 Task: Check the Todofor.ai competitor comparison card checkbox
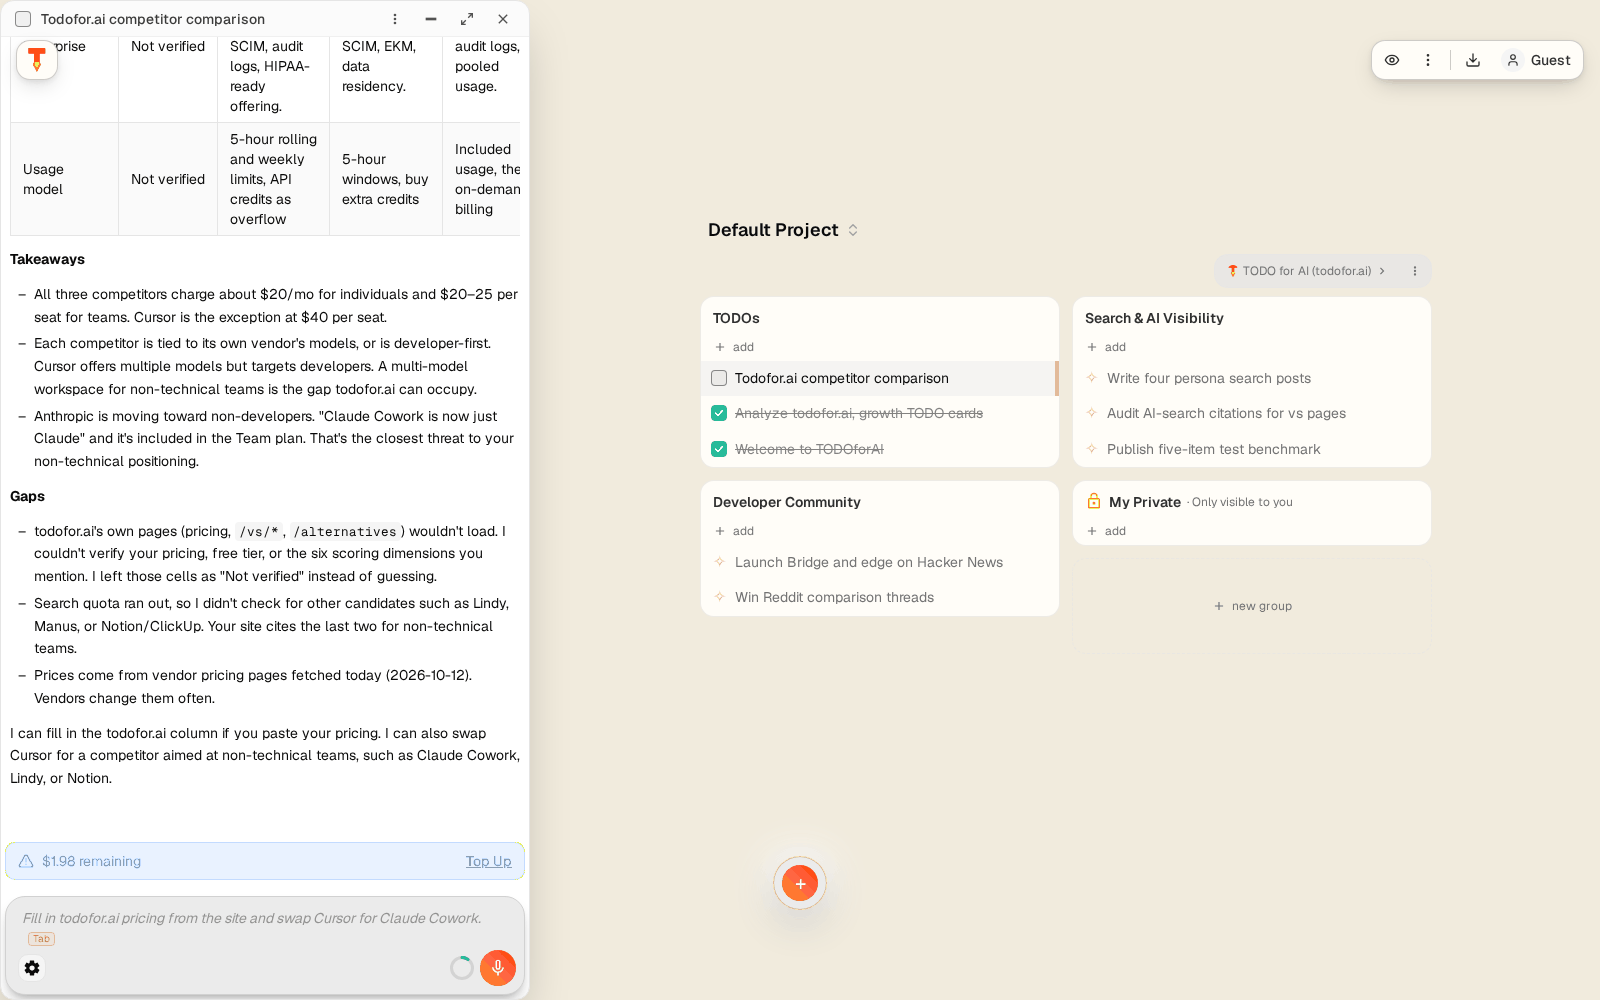click(719, 378)
